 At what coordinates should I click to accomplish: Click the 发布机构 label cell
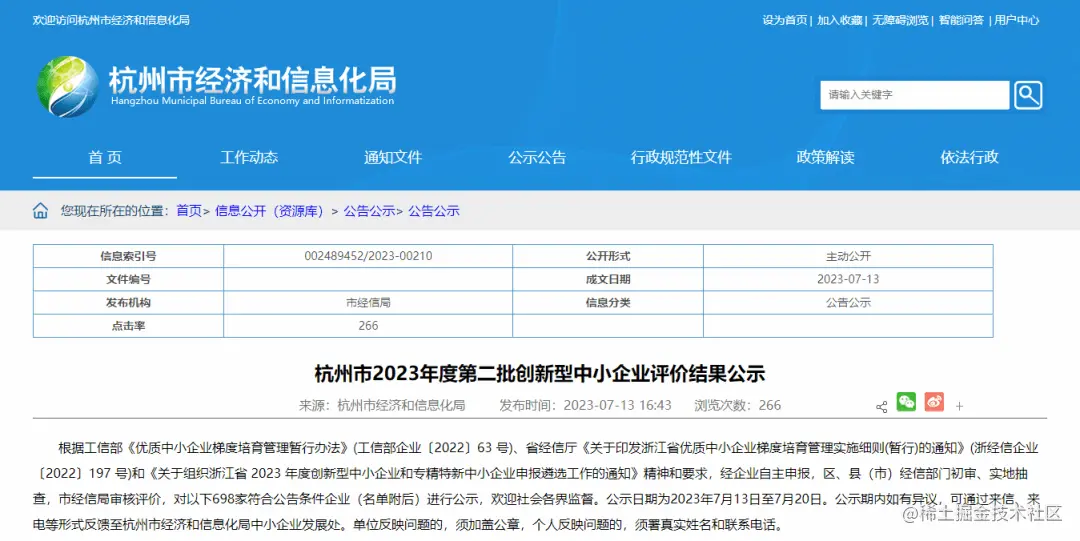pyautogui.click(x=128, y=303)
